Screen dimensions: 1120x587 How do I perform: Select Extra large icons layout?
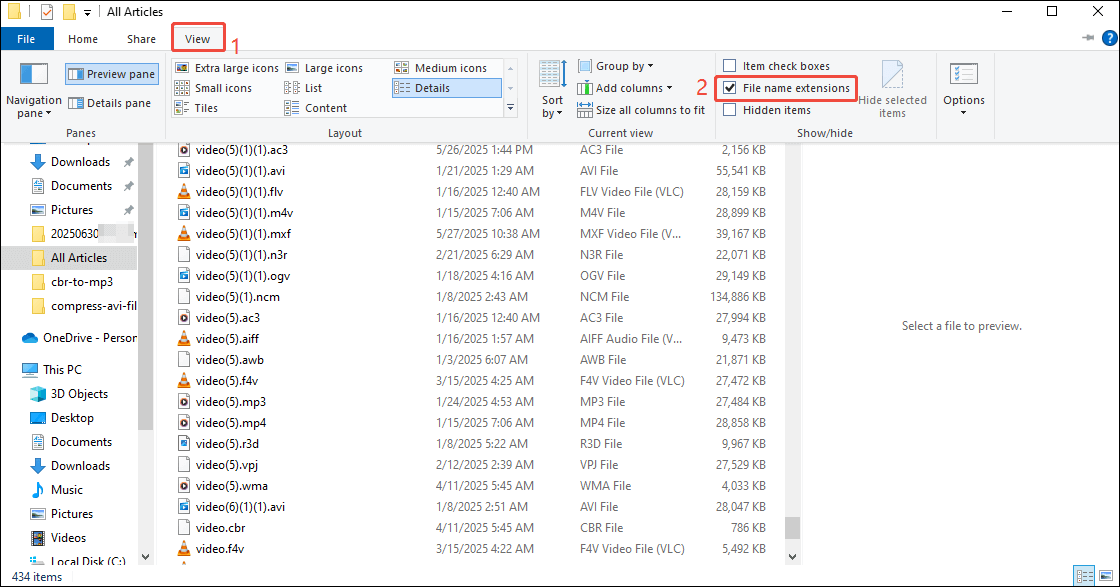click(x=226, y=68)
